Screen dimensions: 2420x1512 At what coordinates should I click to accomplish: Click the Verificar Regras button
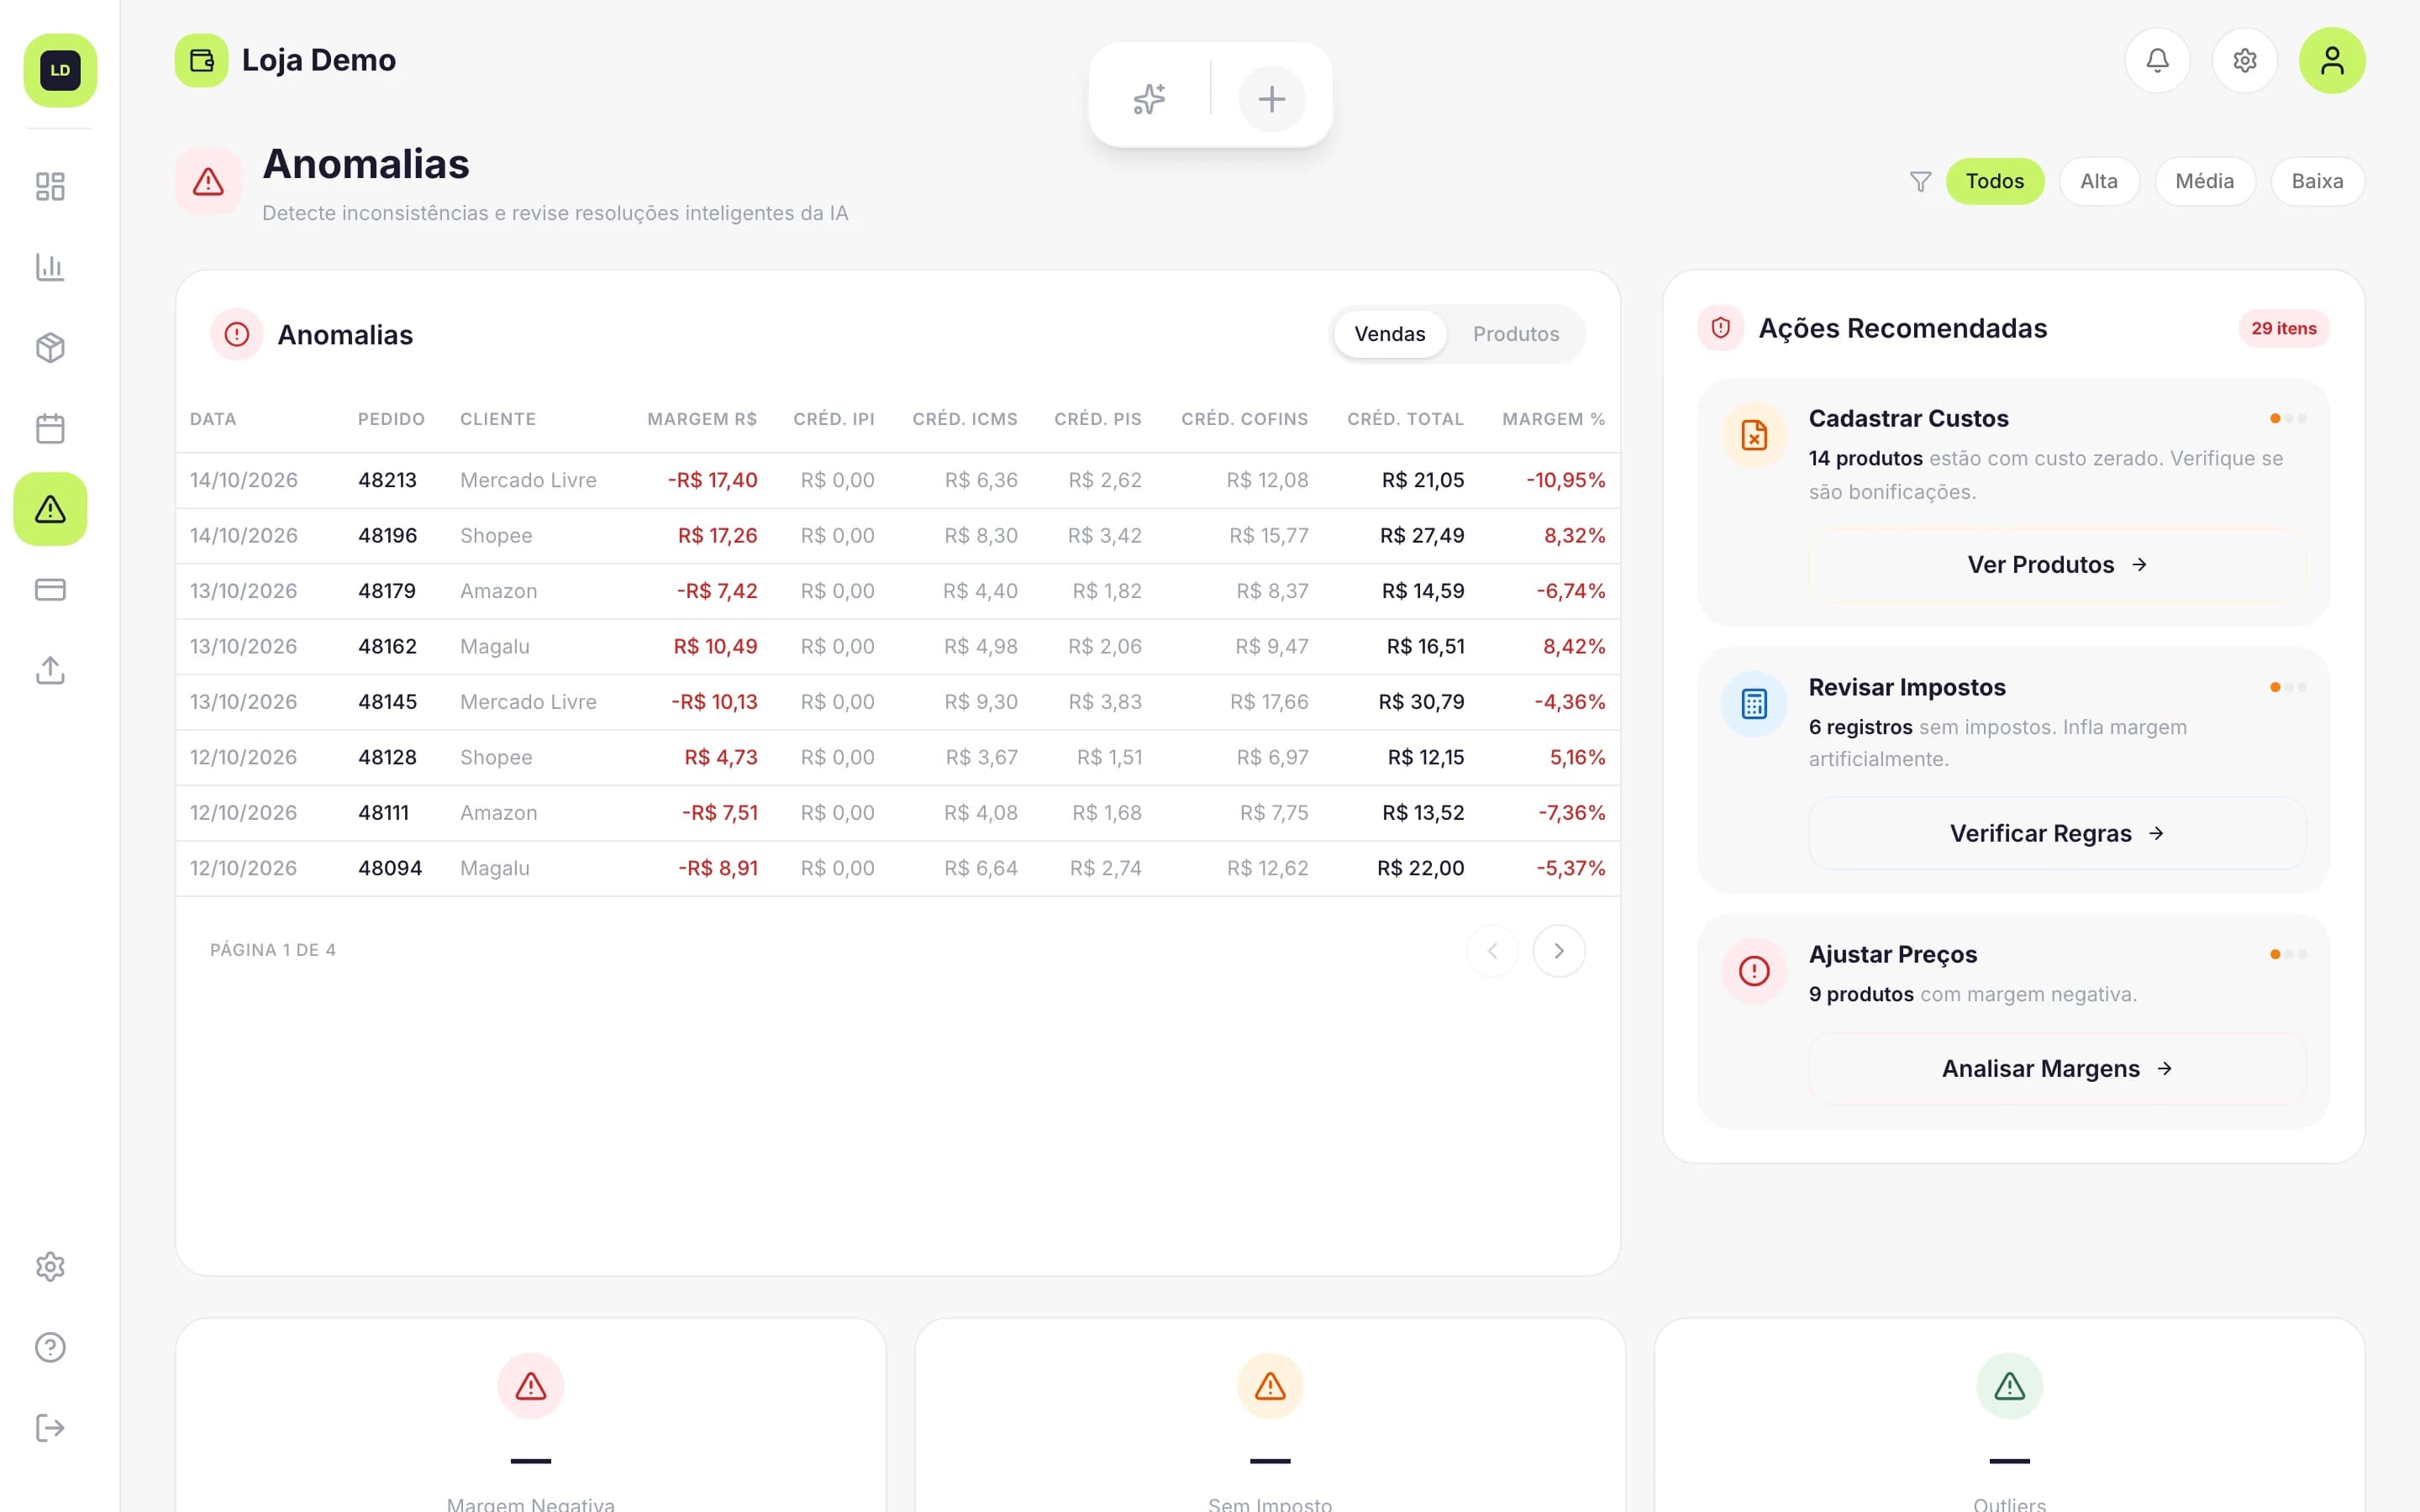[x=2057, y=833]
